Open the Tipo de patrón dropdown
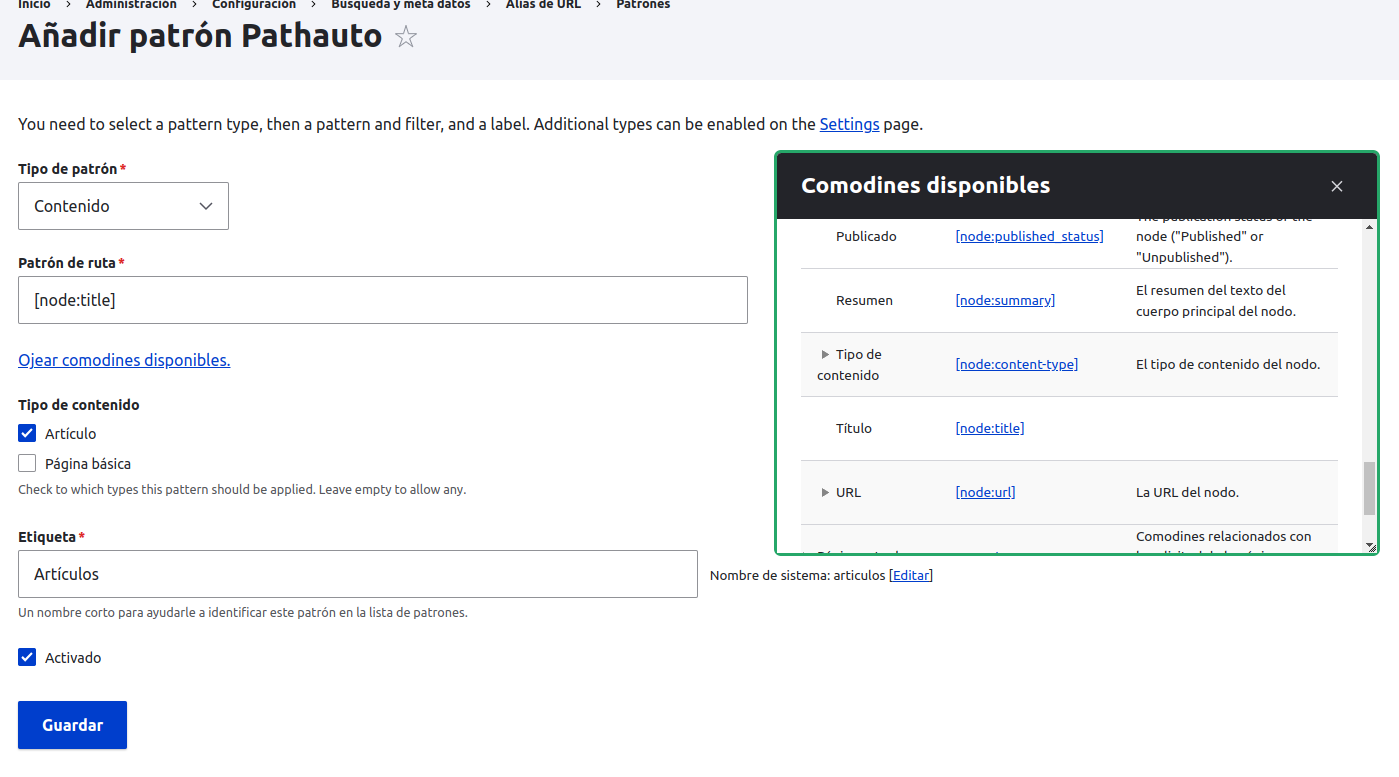 (x=123, y=206)
